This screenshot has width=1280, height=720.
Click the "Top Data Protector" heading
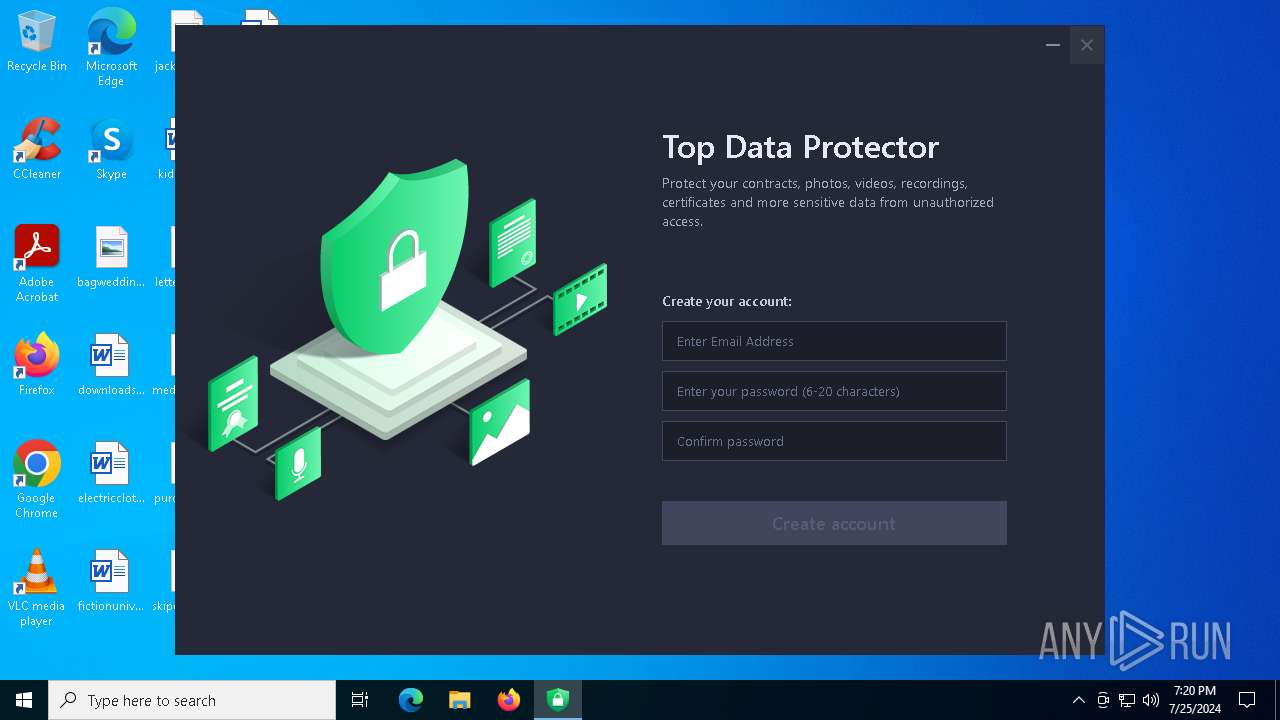point(800,148)
